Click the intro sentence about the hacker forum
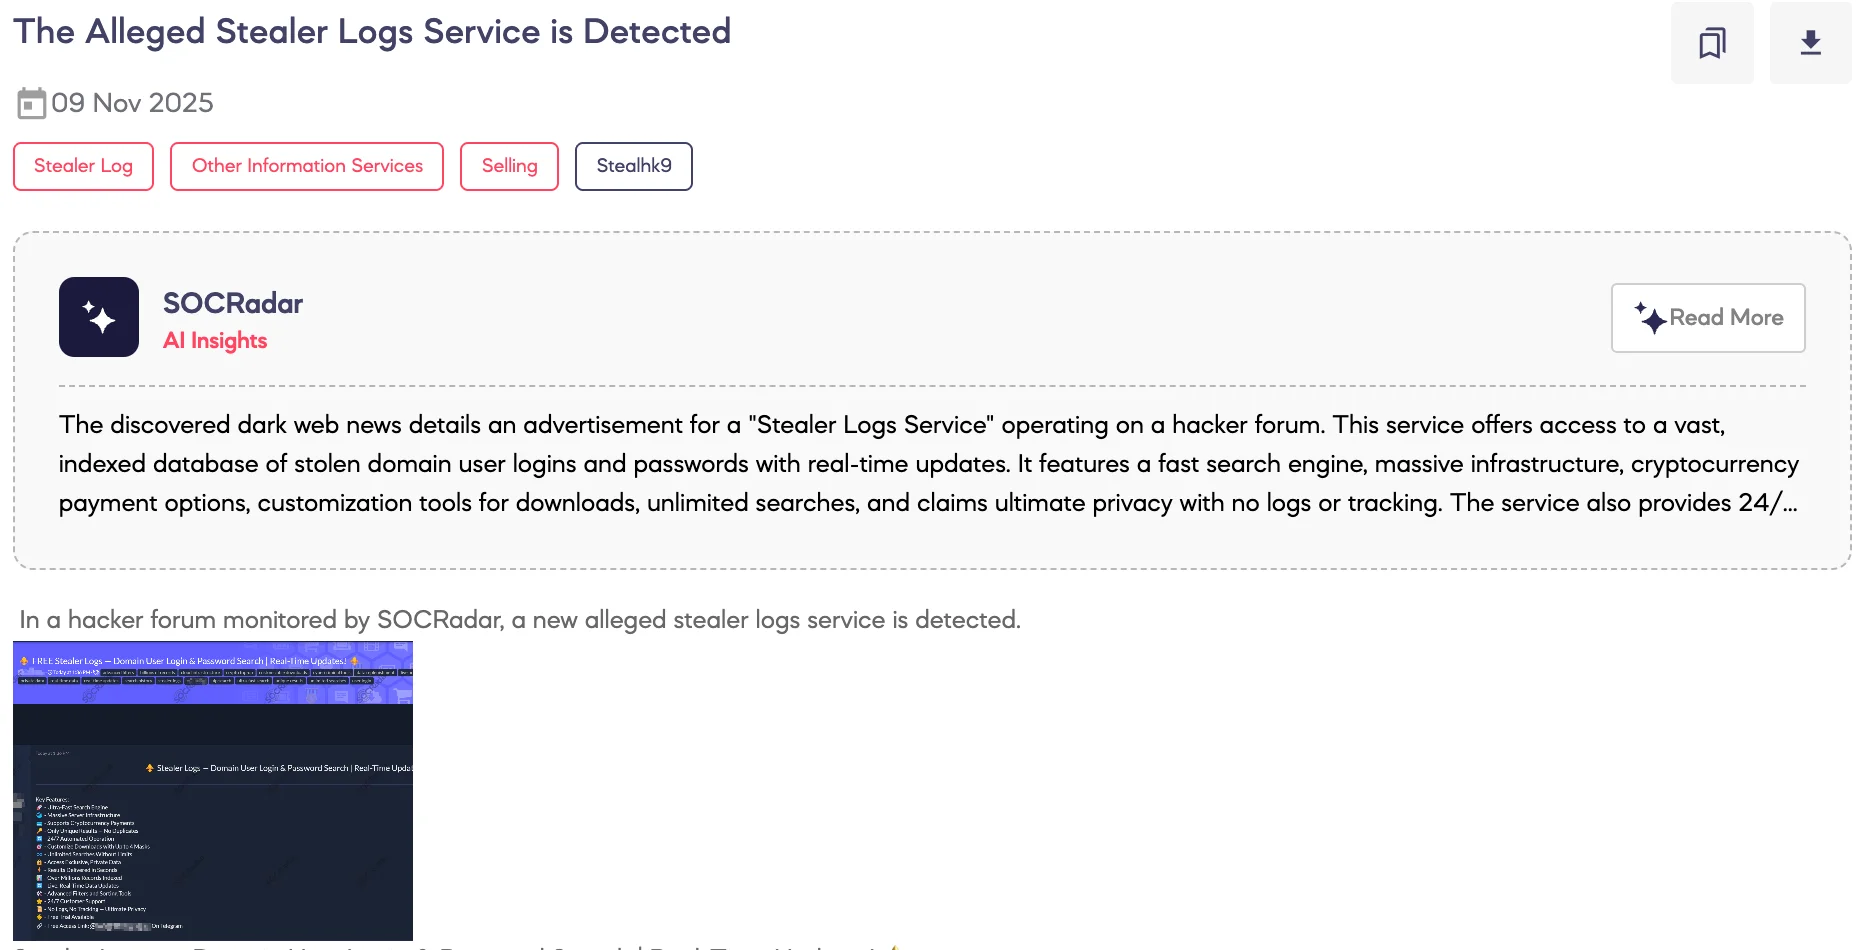The width and height of the screenshot is (1862, 950). click(519, 619)
